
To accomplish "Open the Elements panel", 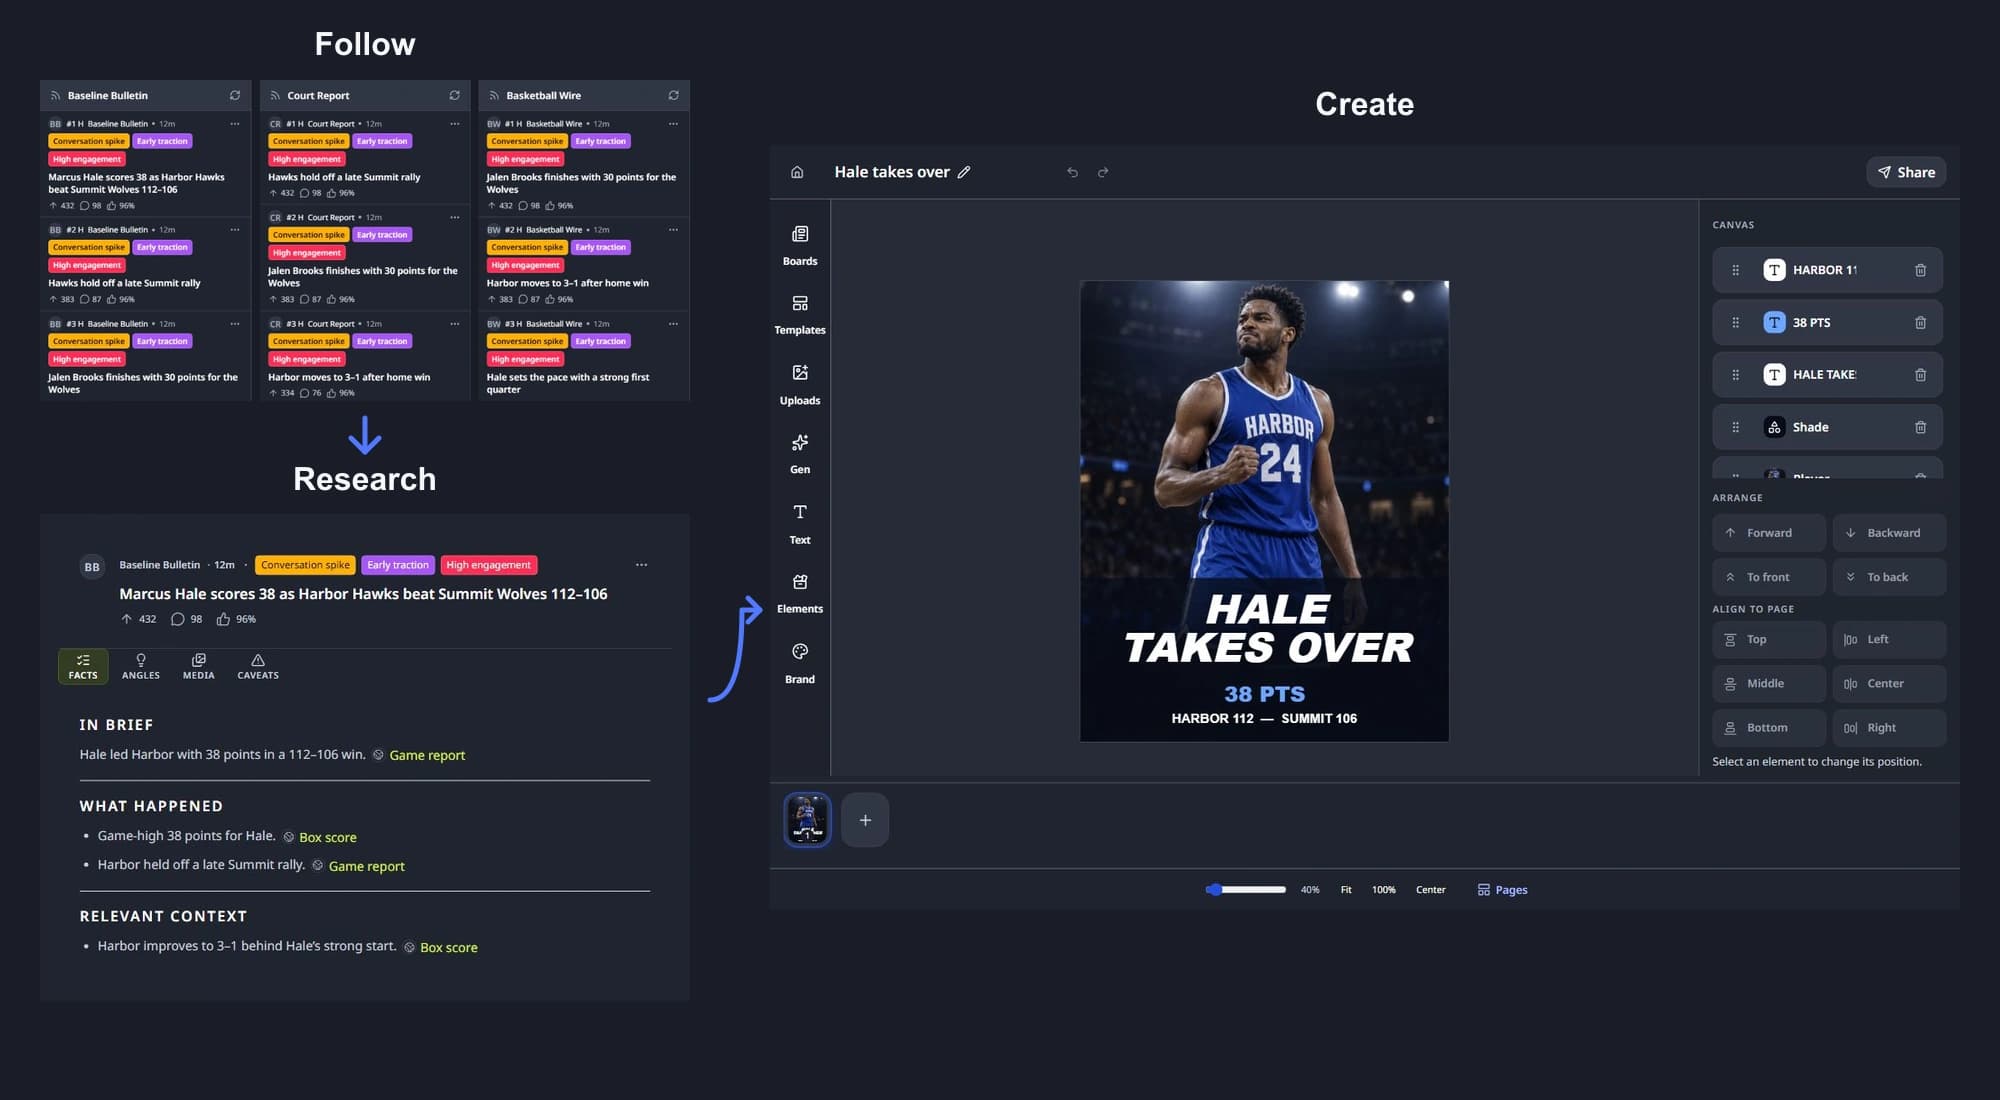I will pyautogui.click(x=800, y=593).
